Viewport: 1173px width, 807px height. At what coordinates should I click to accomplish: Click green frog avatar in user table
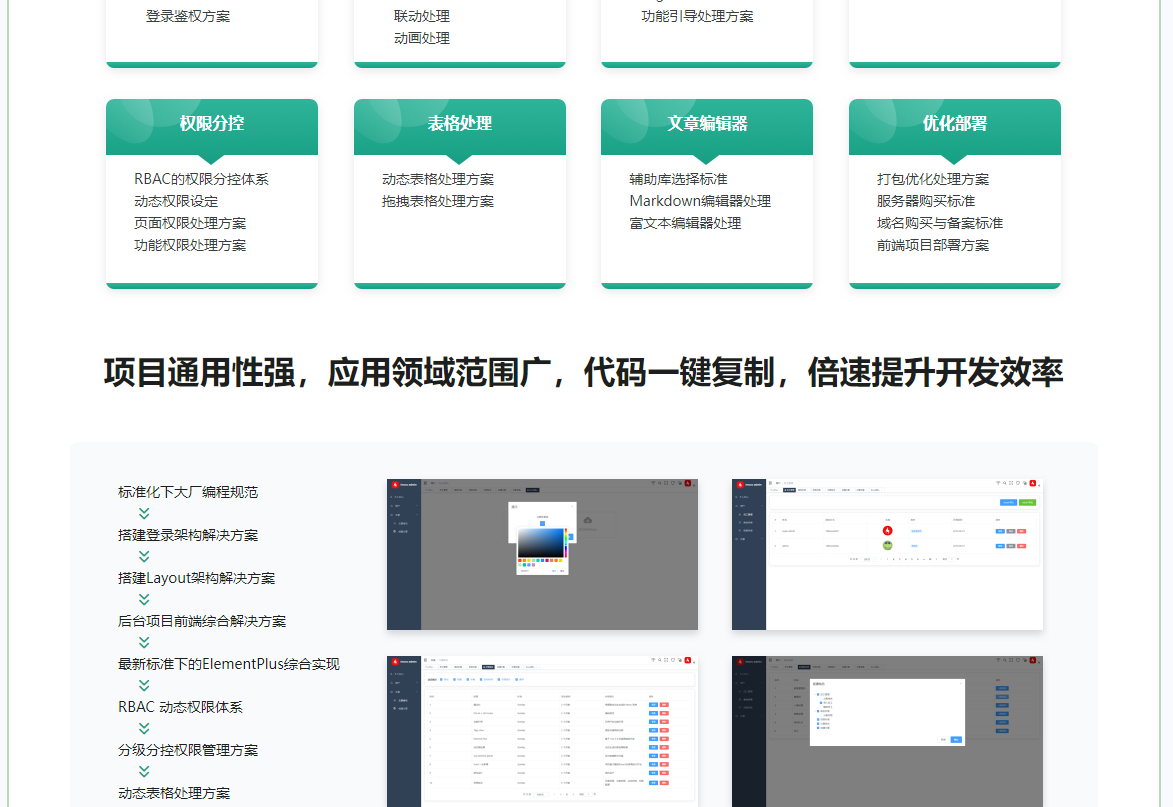887,546
